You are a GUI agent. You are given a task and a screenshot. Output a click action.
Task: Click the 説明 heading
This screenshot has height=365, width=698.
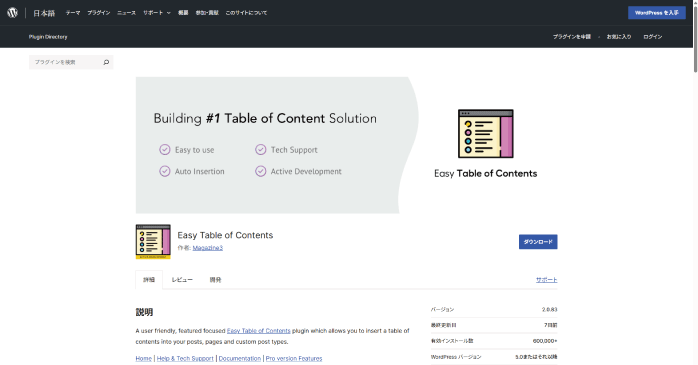tap(144, 312)
